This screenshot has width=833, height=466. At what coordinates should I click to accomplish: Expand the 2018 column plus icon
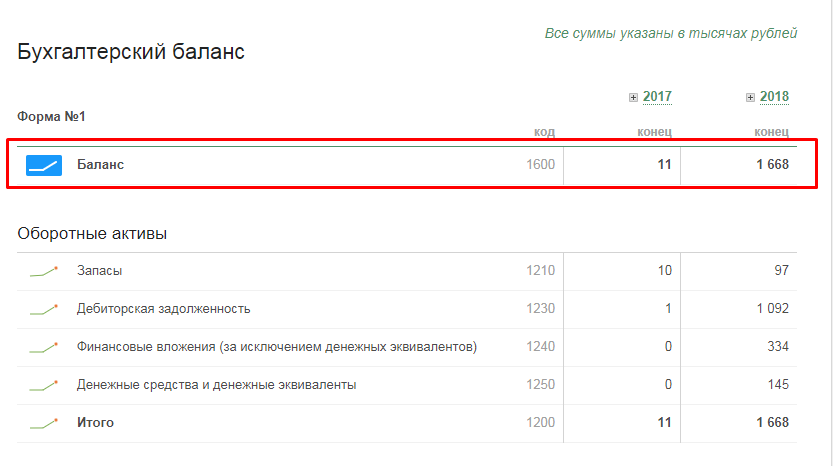coord(750,97)
